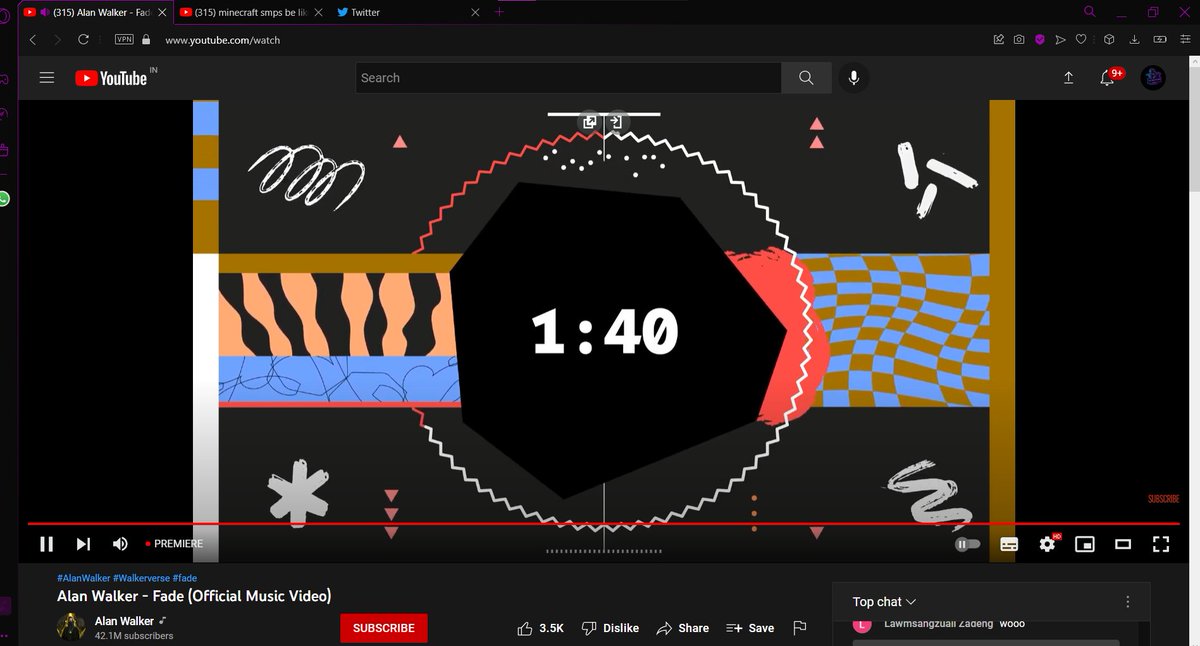Open YouTube notifications bell
This screenshot has height=646, width=1200.
point(1109,77)
